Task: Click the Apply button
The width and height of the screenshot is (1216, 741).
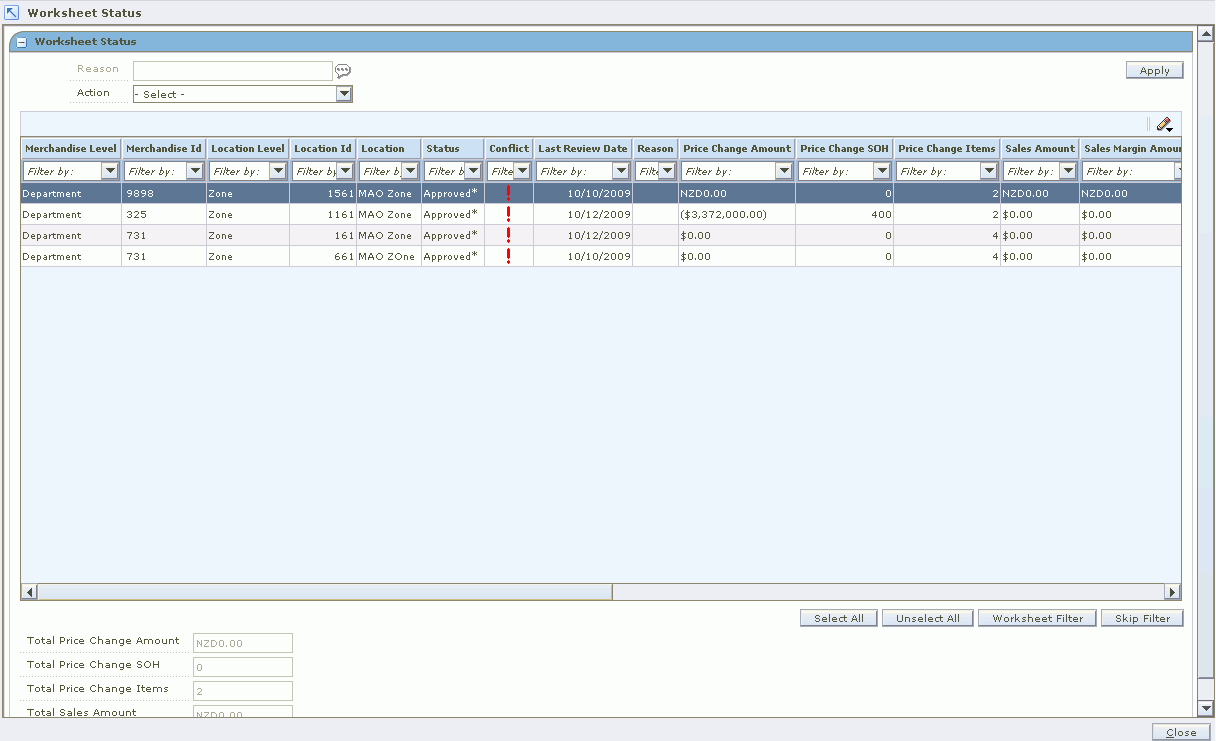Action: coord(1155,70)
